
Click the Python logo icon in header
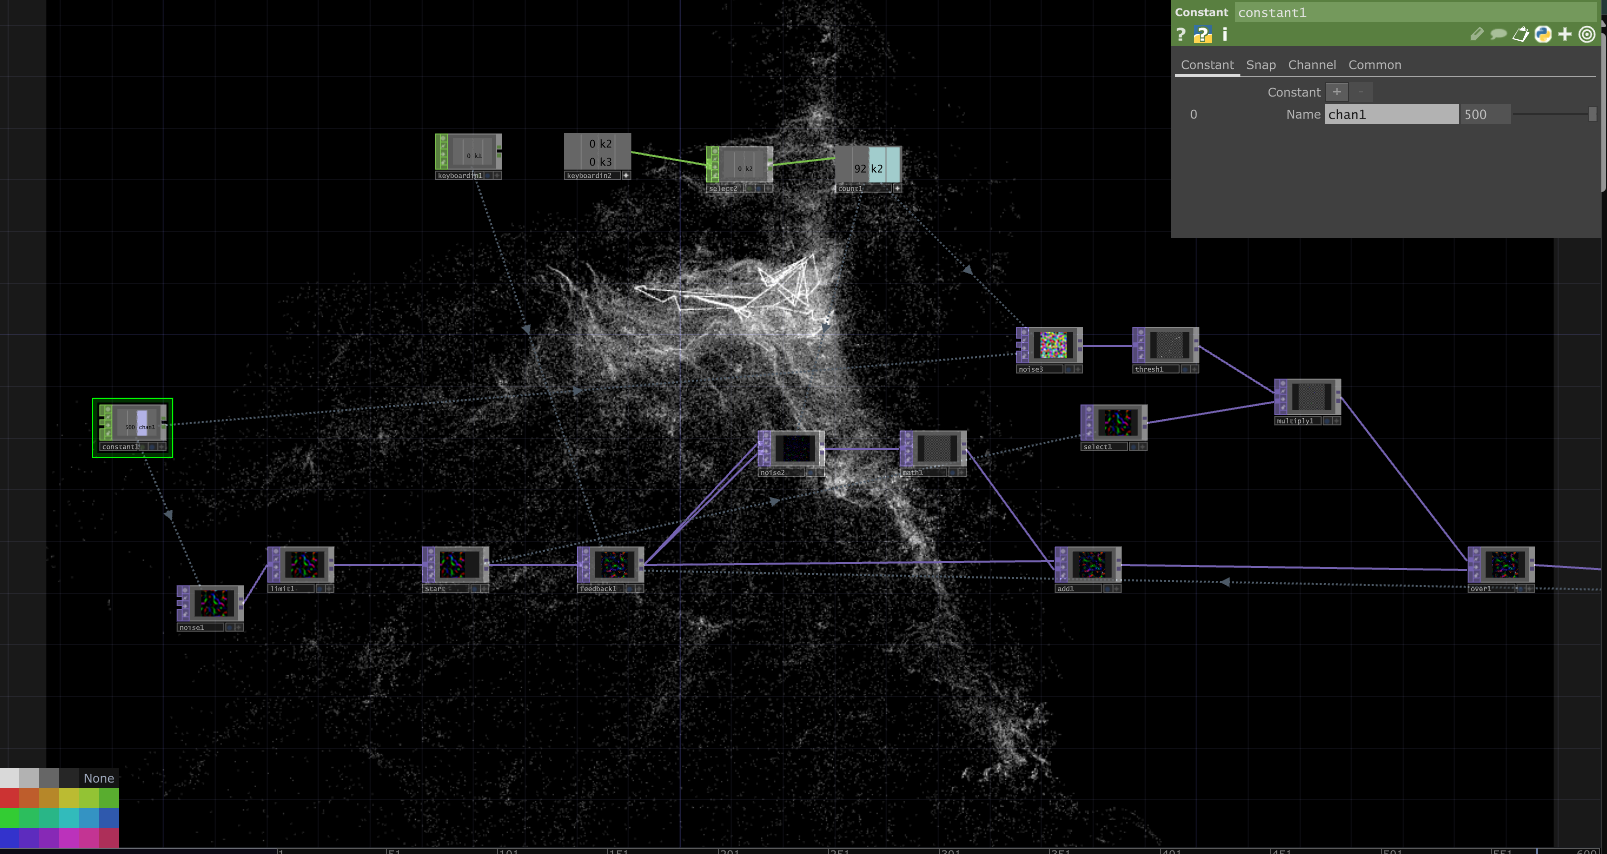click(x=1543, y=34)
